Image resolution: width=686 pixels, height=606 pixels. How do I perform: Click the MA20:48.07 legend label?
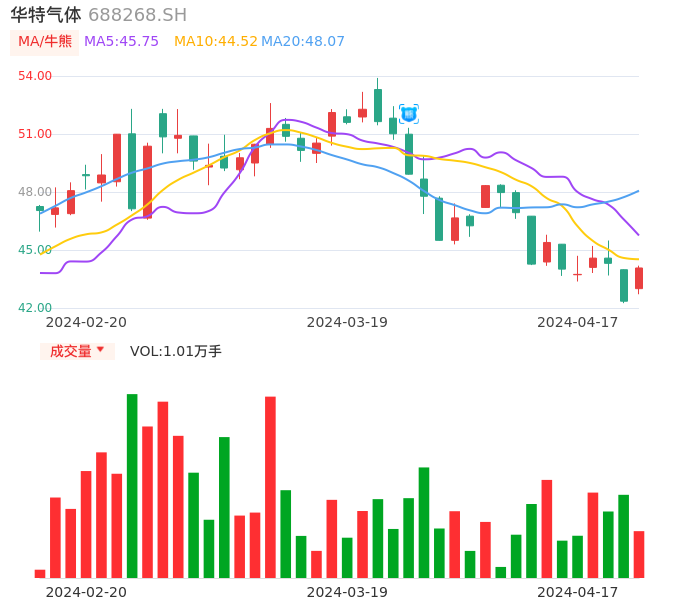click(303, 42)
